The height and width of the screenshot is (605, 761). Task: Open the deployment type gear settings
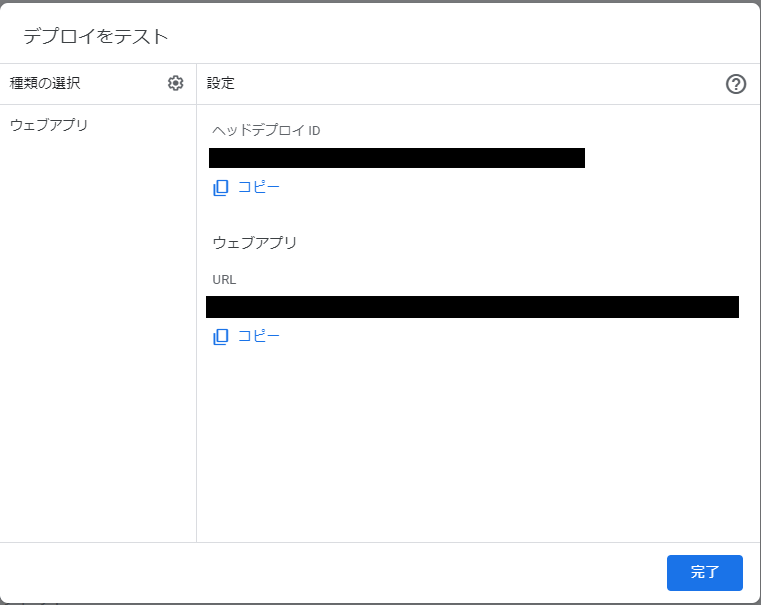(x=176, y=83)
